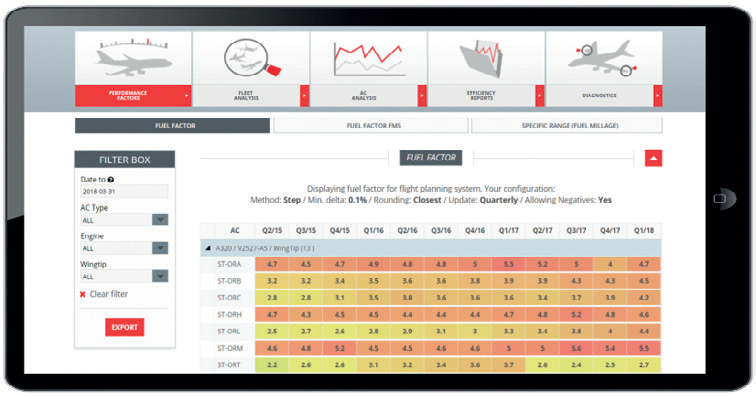Click the Clear filter link

(108, 294)
